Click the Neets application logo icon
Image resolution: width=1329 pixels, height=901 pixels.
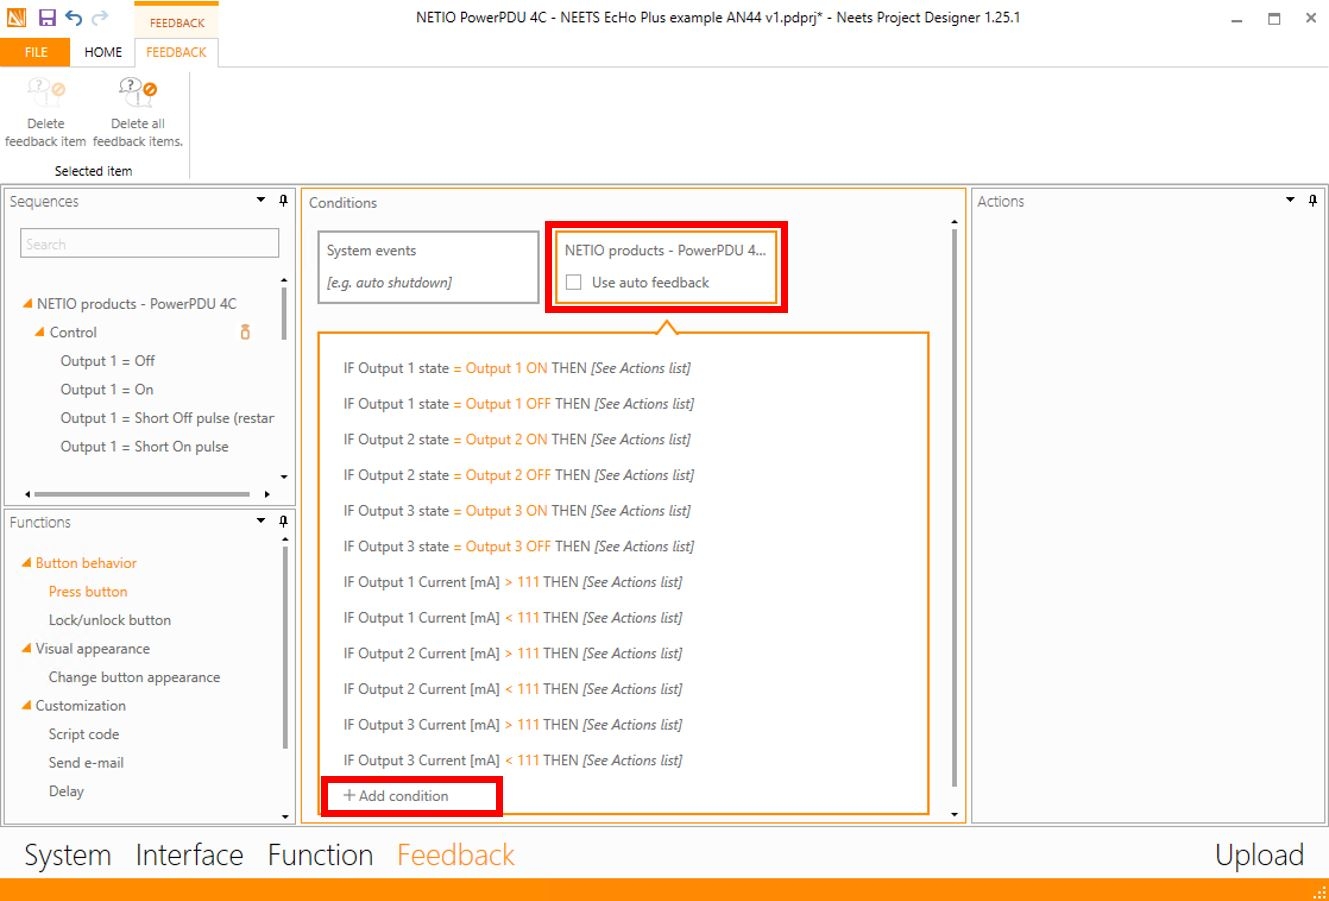[16, 18]
